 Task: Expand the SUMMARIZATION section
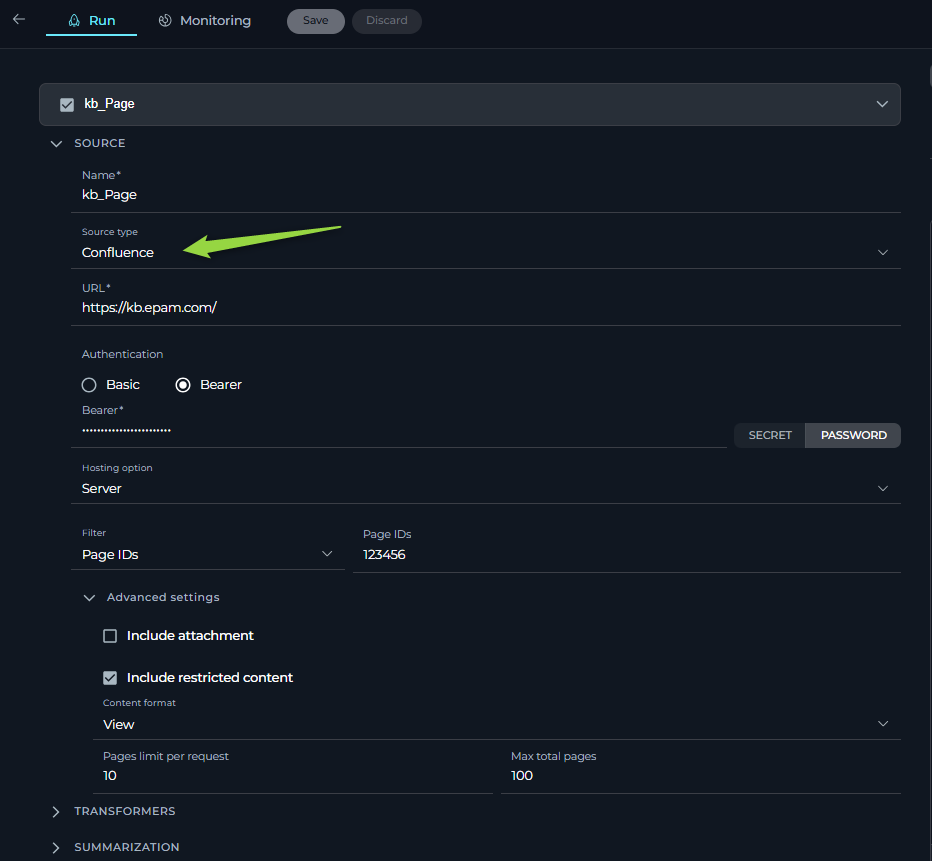tap(56, 847)
